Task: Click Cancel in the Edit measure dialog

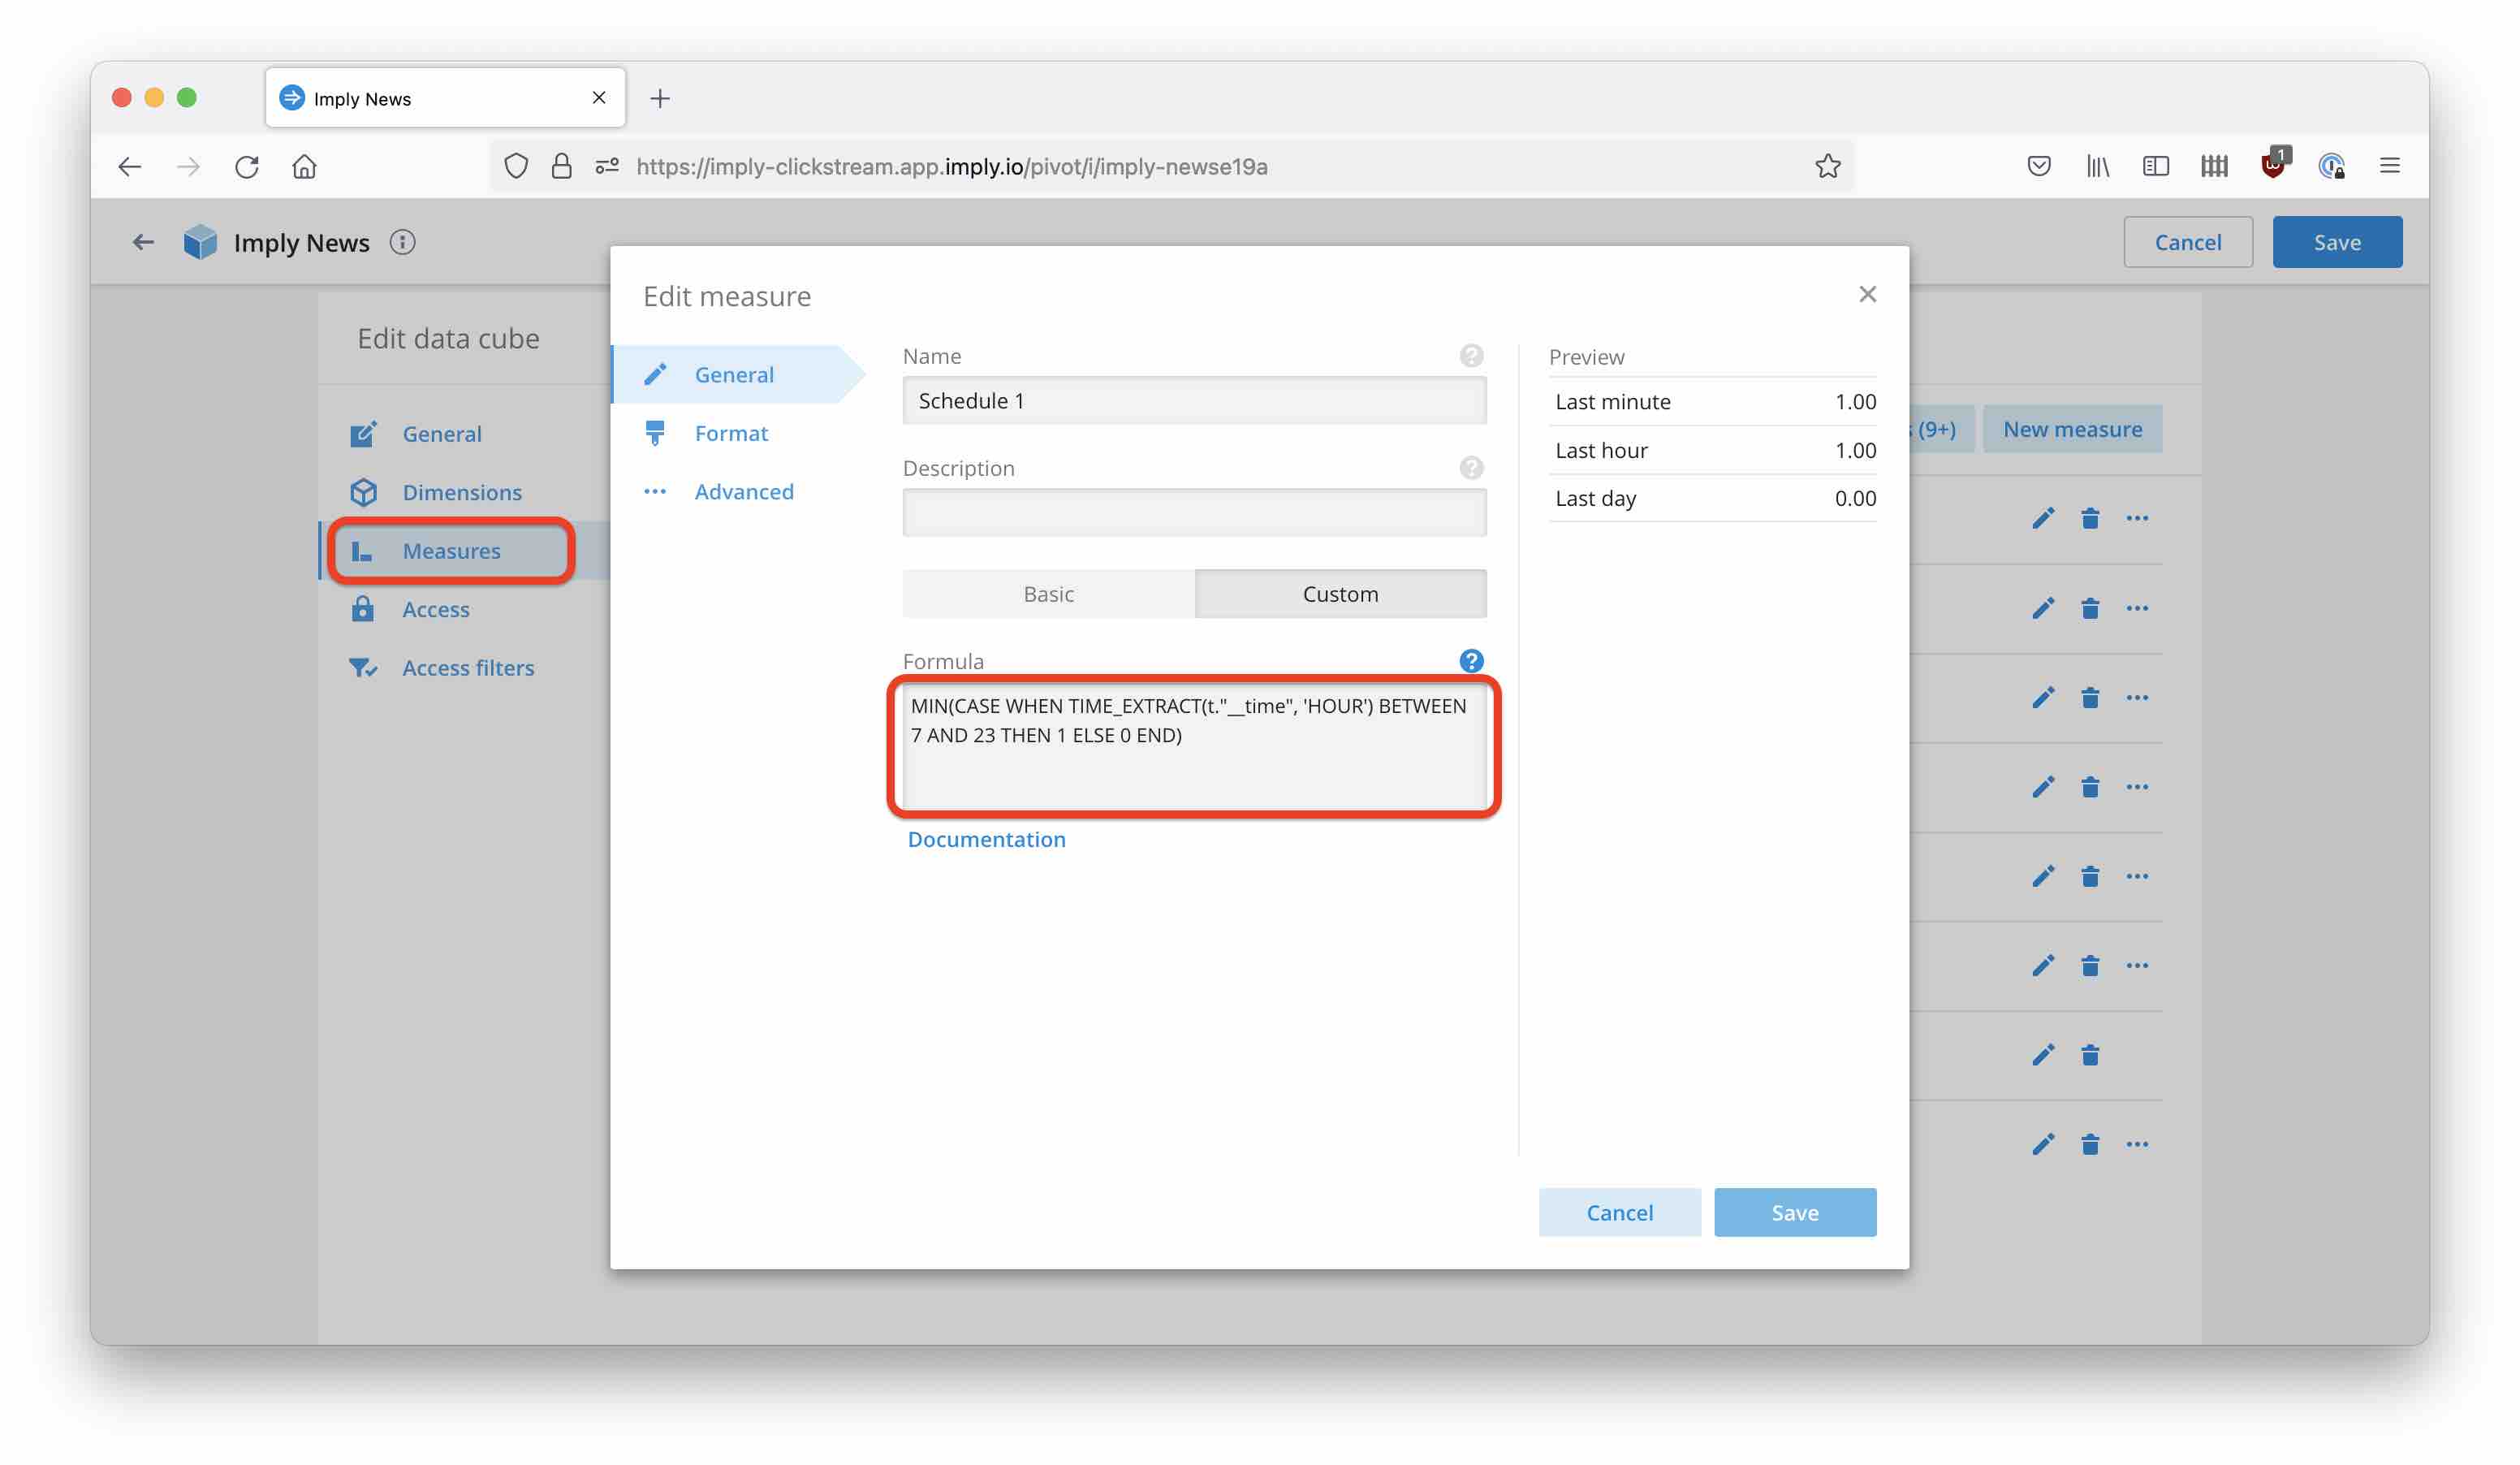Action: 1619,1212
